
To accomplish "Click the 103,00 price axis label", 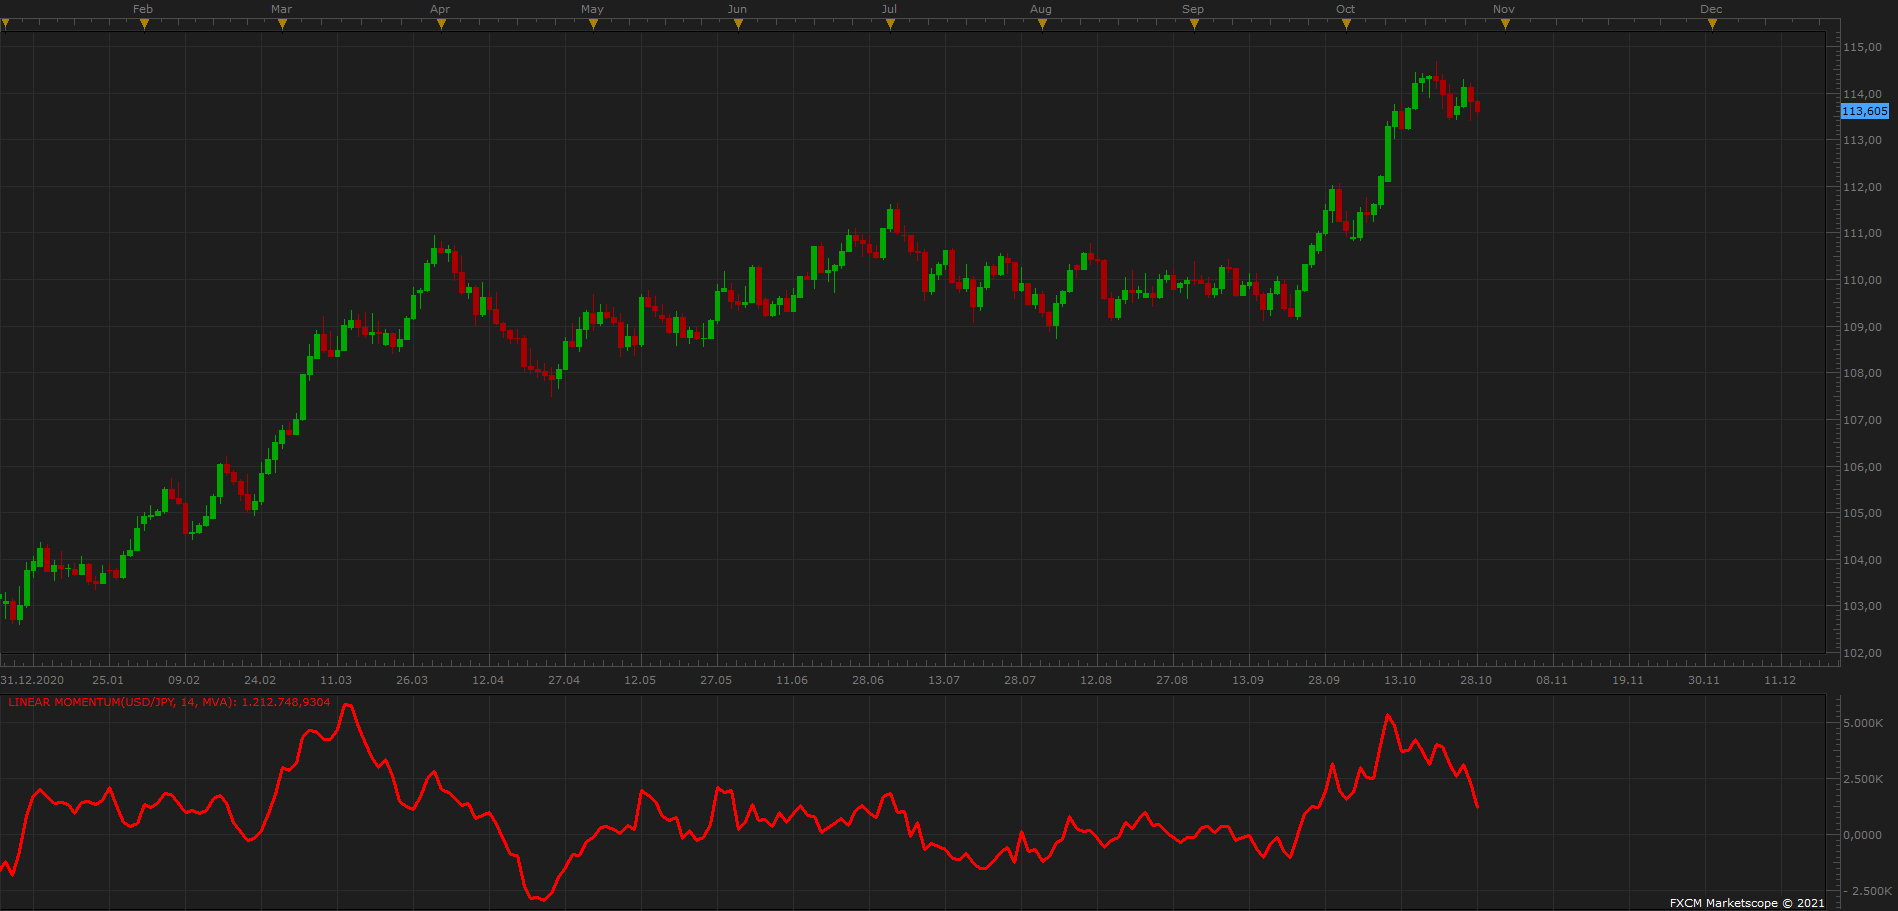I will (1862, 606).
